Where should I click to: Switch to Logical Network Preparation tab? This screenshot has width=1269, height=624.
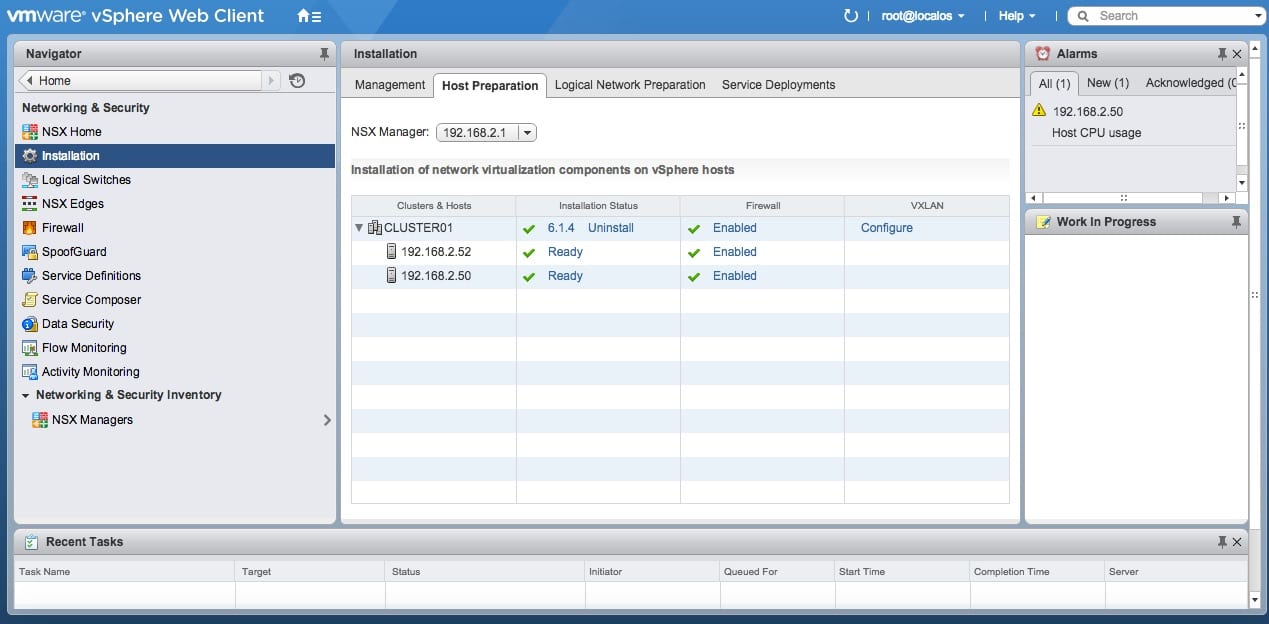coord(630,85)
